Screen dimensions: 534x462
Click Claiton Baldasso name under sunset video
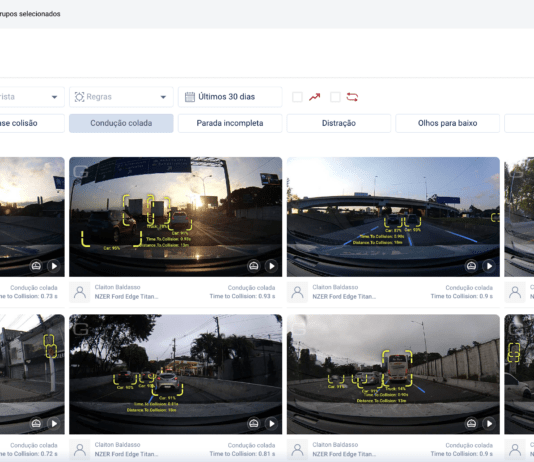[117, 287]
